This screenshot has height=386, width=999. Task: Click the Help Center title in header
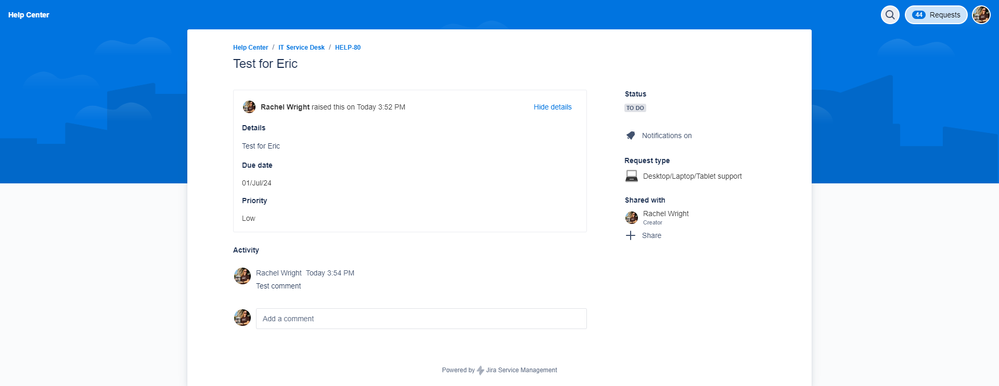point(29,15)
